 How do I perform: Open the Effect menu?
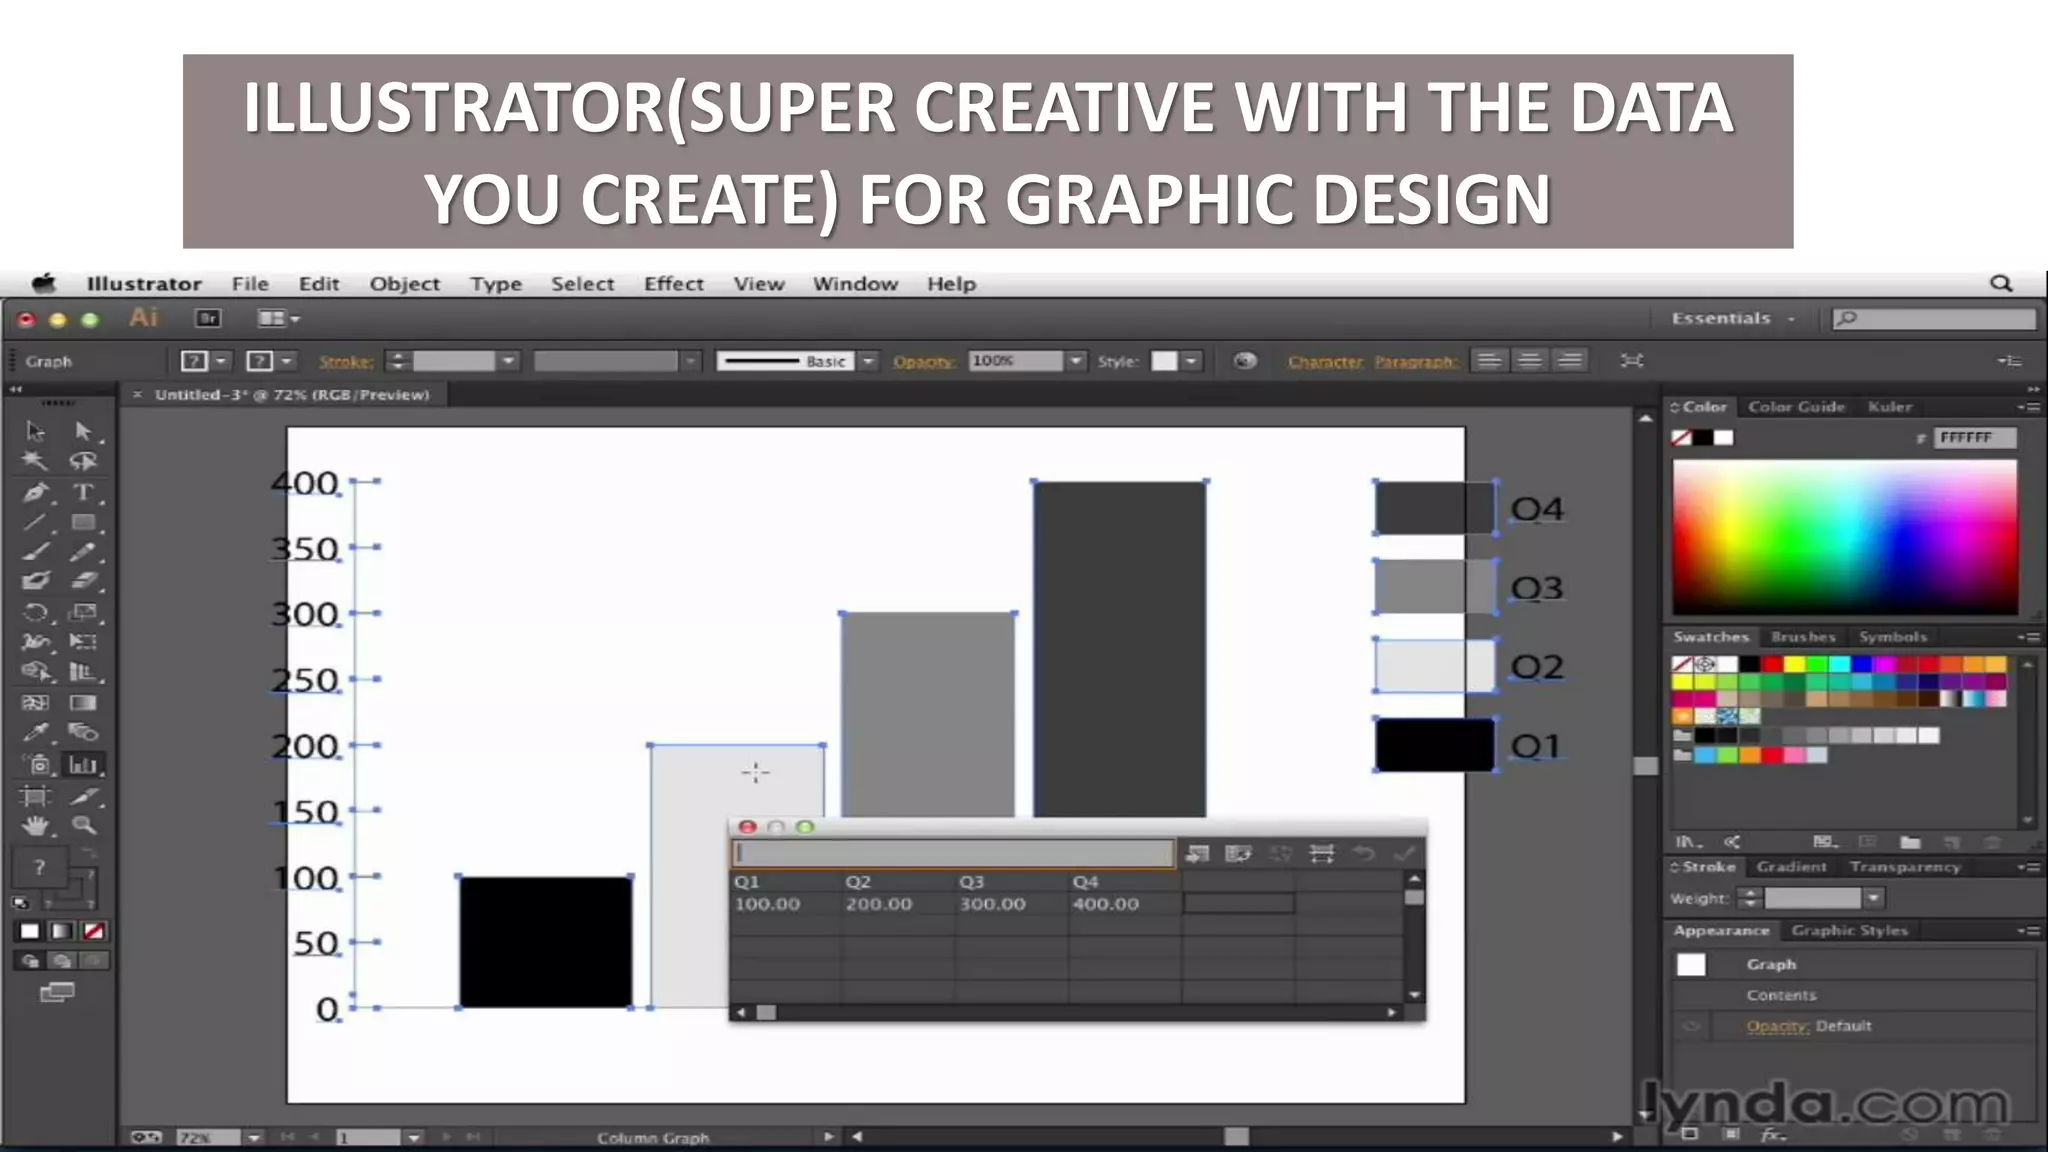[674, 284]
